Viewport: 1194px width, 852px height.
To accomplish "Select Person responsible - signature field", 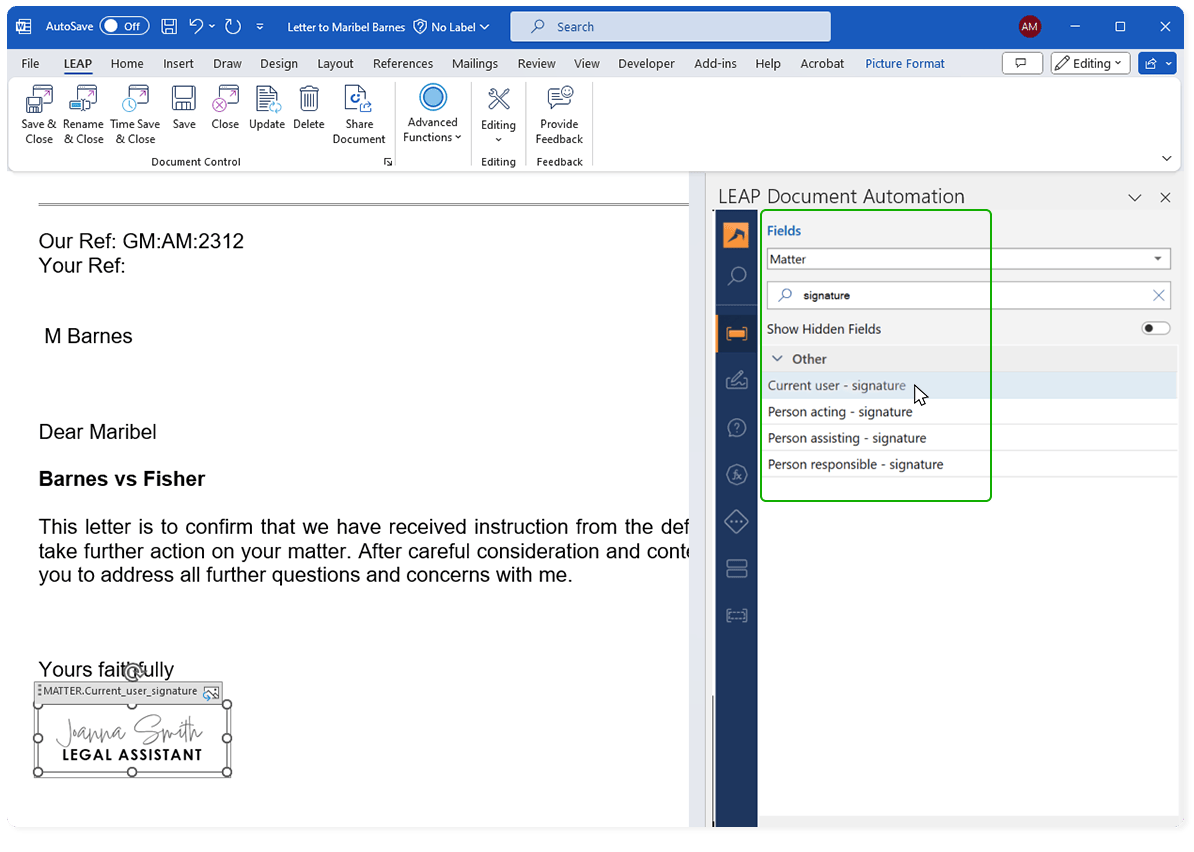I will pos(969,464).
